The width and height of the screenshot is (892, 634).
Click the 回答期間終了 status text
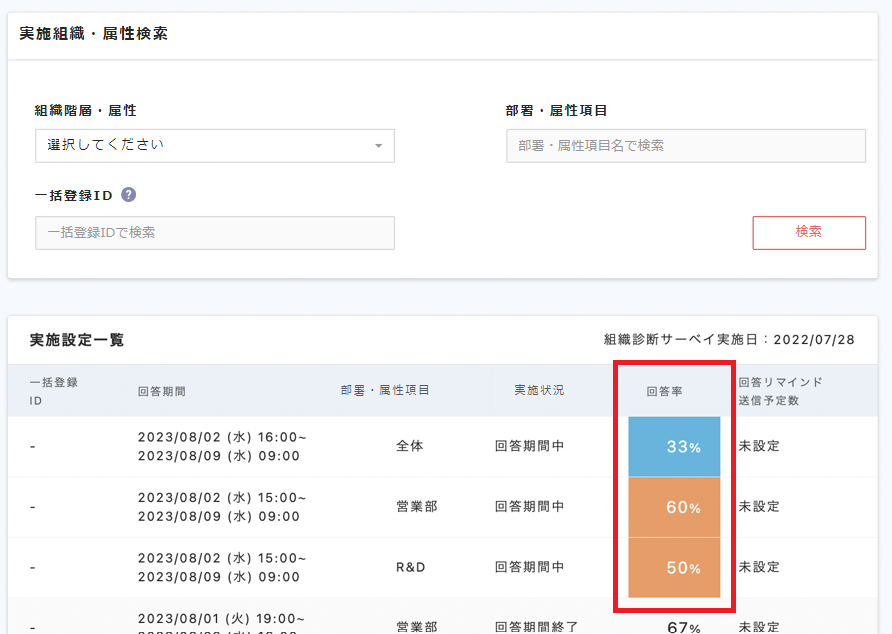[x=536, y=627]
